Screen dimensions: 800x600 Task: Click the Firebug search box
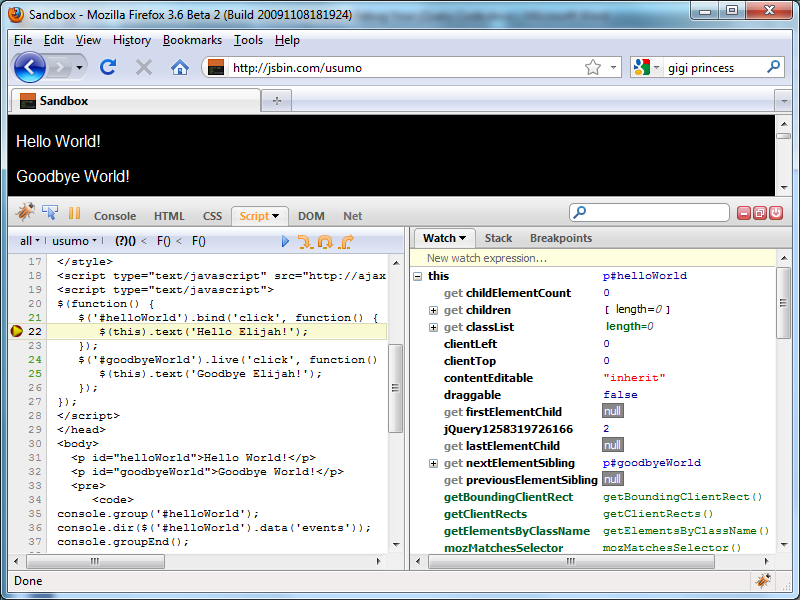pyautogui.click(x=649, y=212)
